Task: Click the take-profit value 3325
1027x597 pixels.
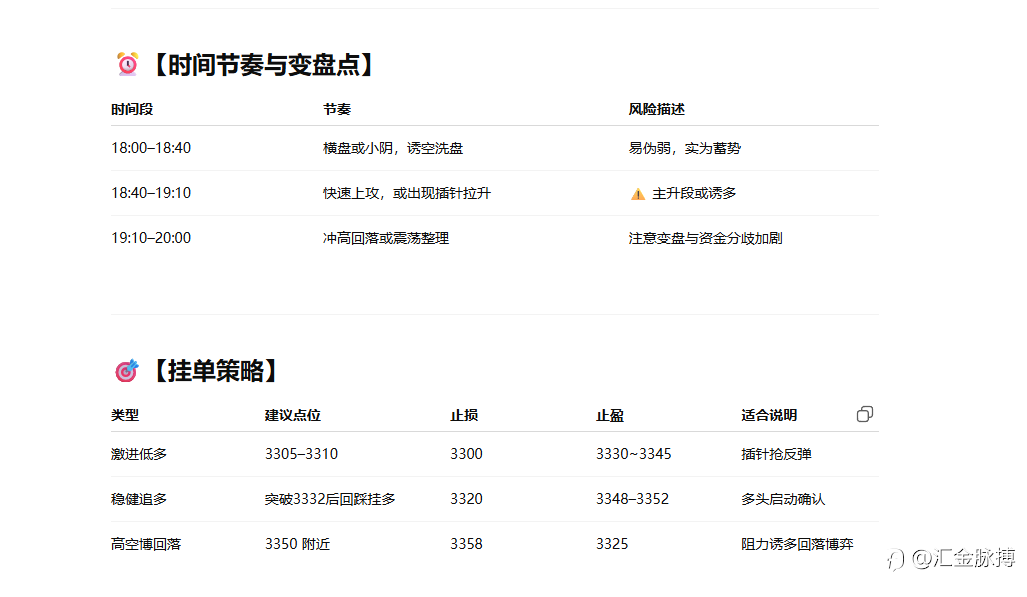Action: pyautogui.click(x=612, y=544)
